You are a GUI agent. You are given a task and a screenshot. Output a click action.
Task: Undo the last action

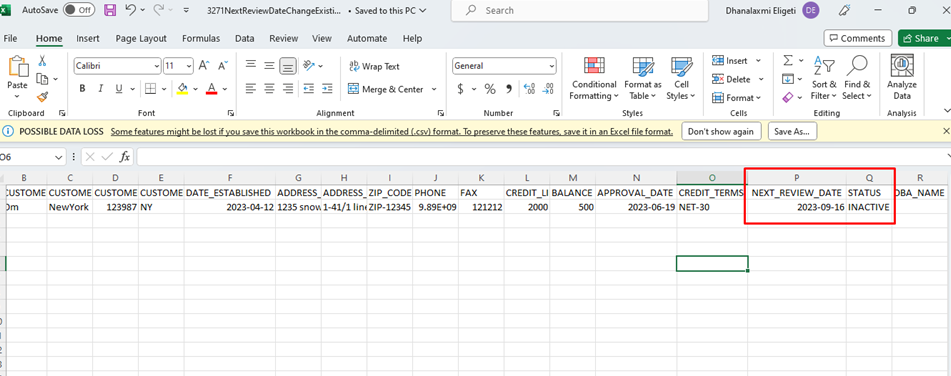(130, 10)
